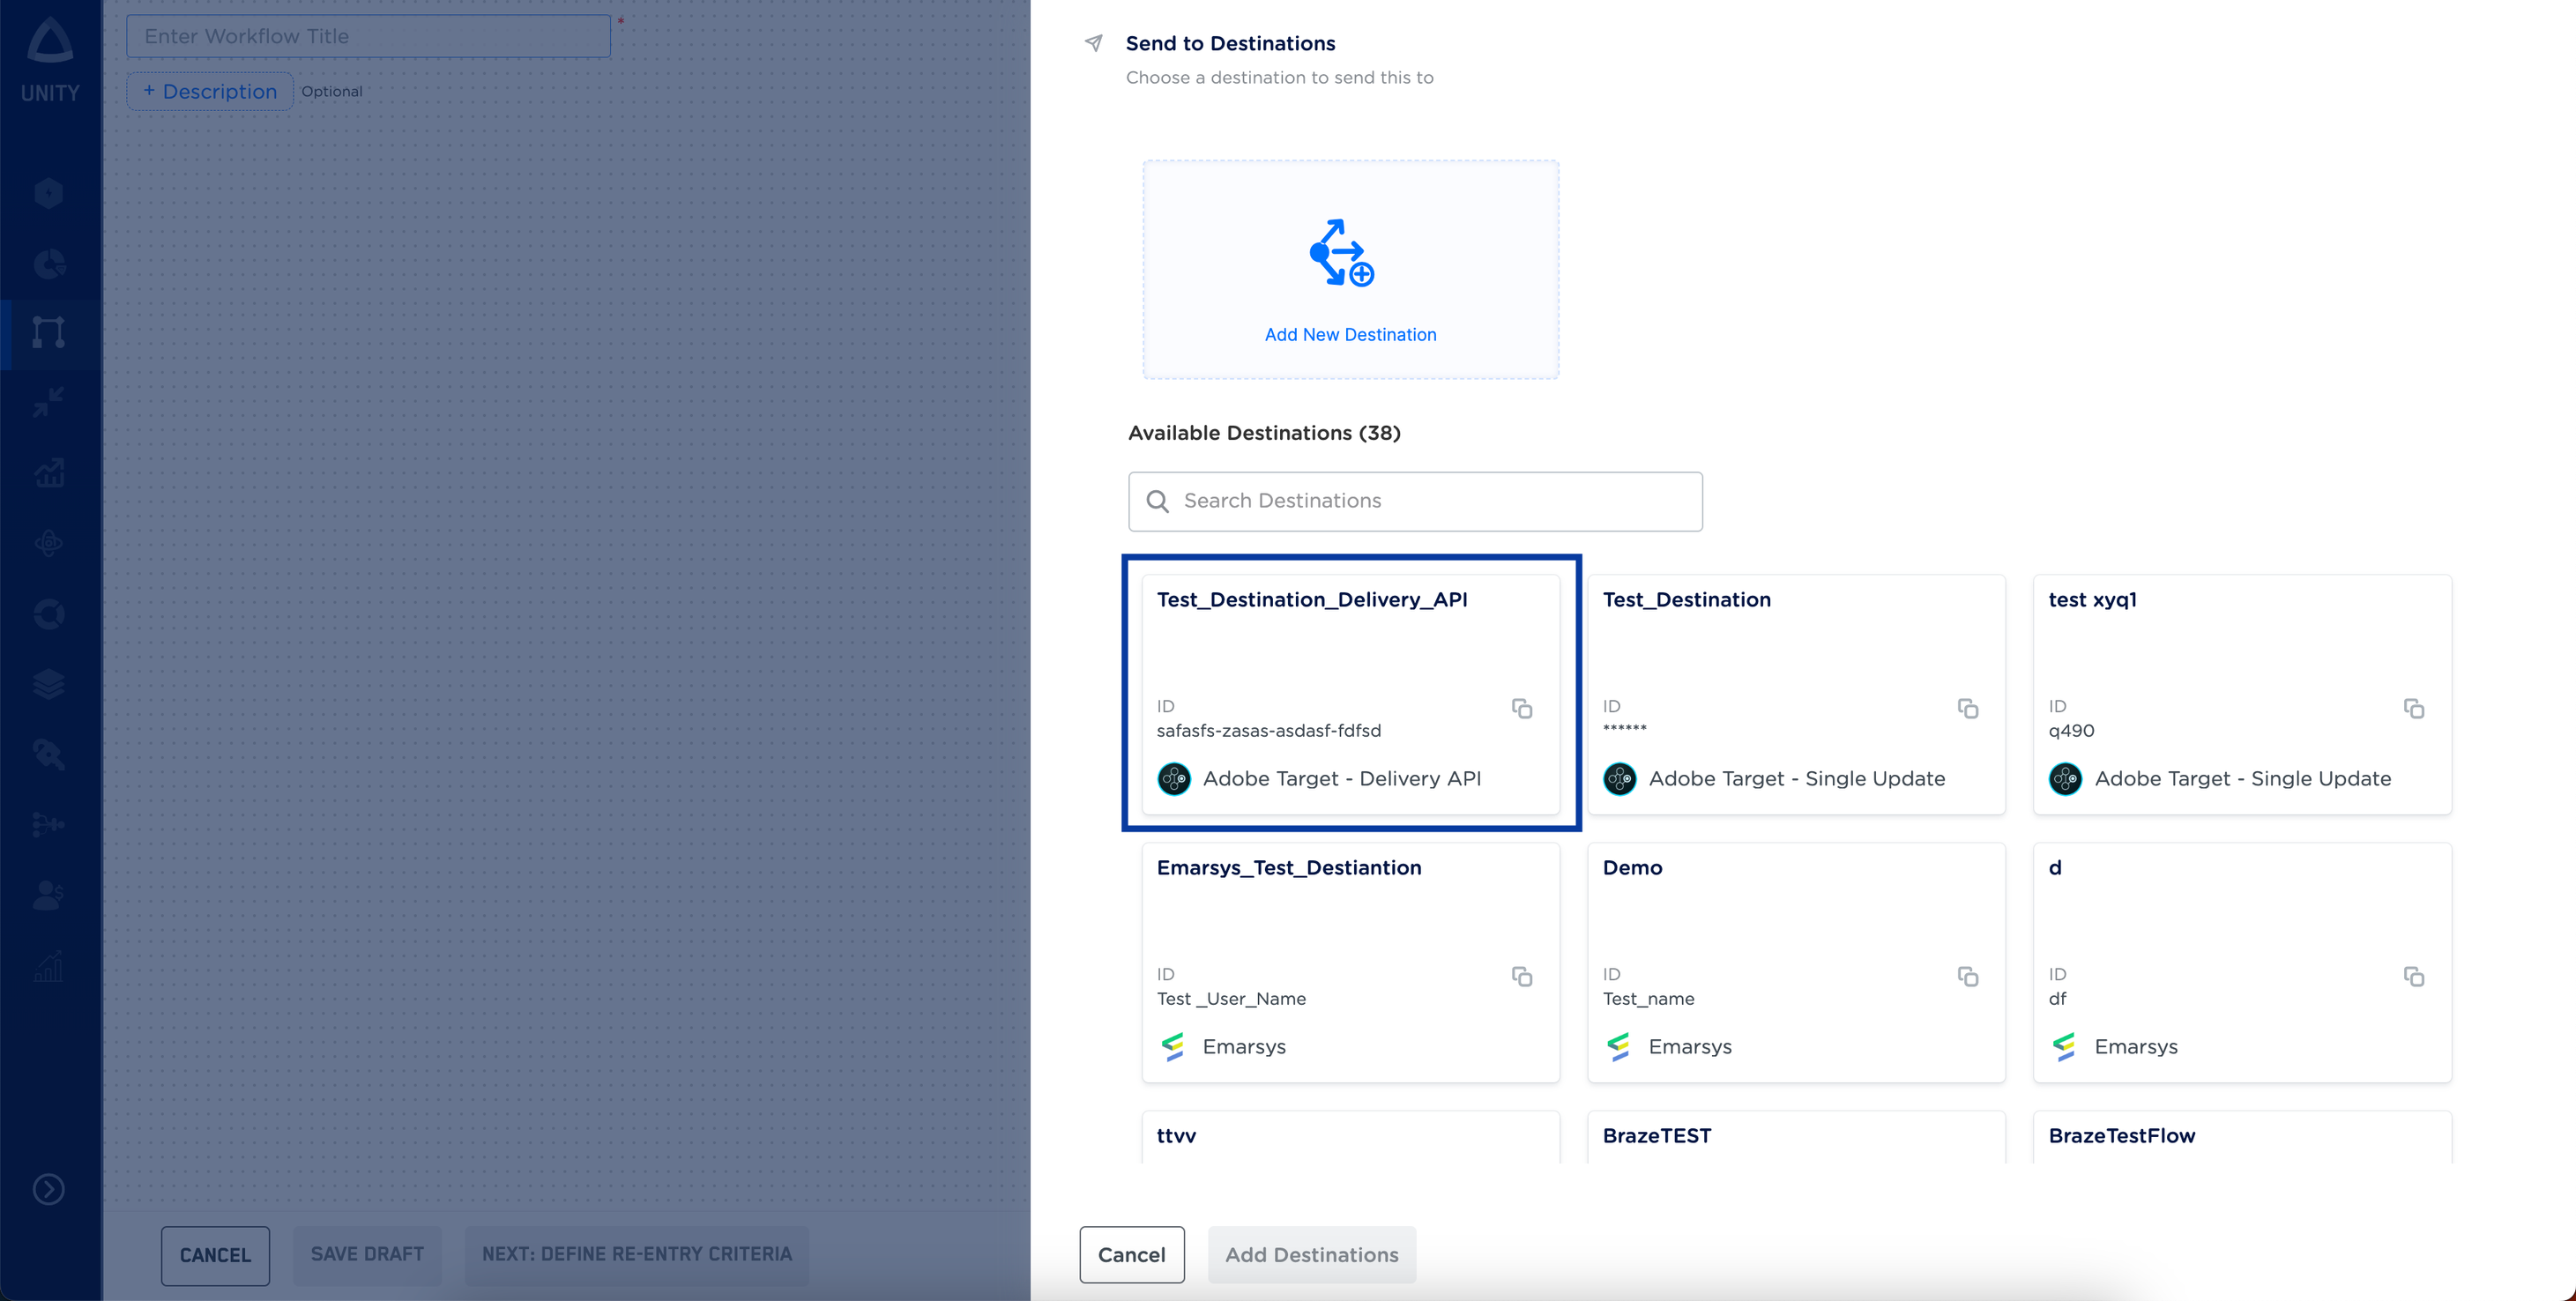Click the Add New Destination link
This screenshot has width=2576, height=1301.
(x=1349, y=335)
